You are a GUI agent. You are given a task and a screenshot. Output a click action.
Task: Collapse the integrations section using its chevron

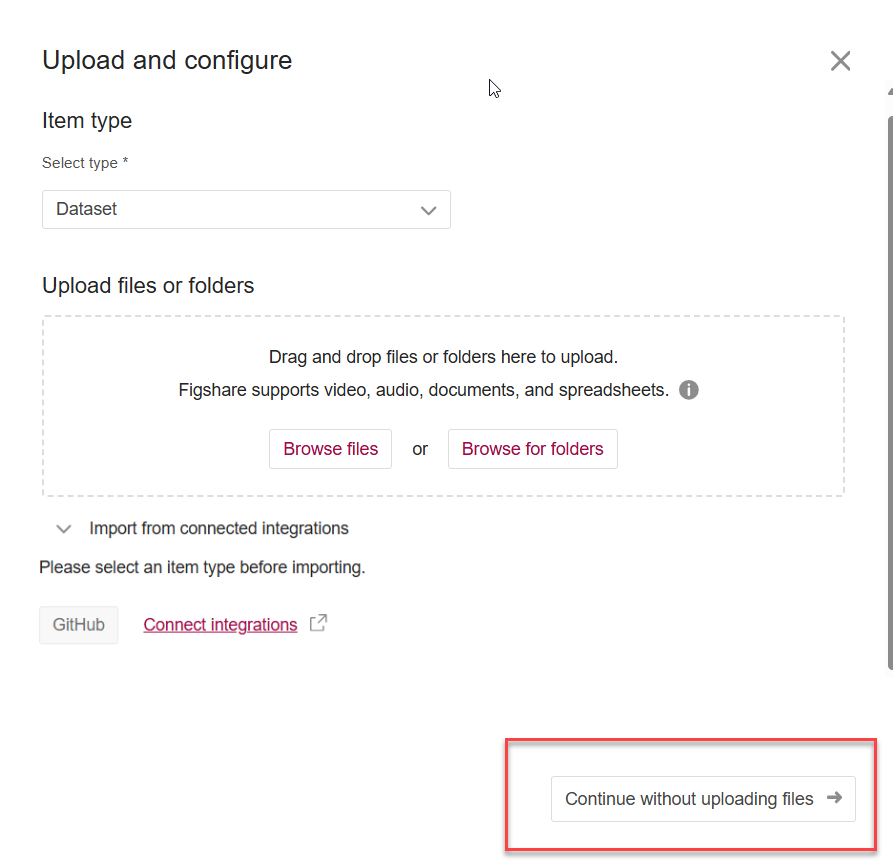click(64, 528)
